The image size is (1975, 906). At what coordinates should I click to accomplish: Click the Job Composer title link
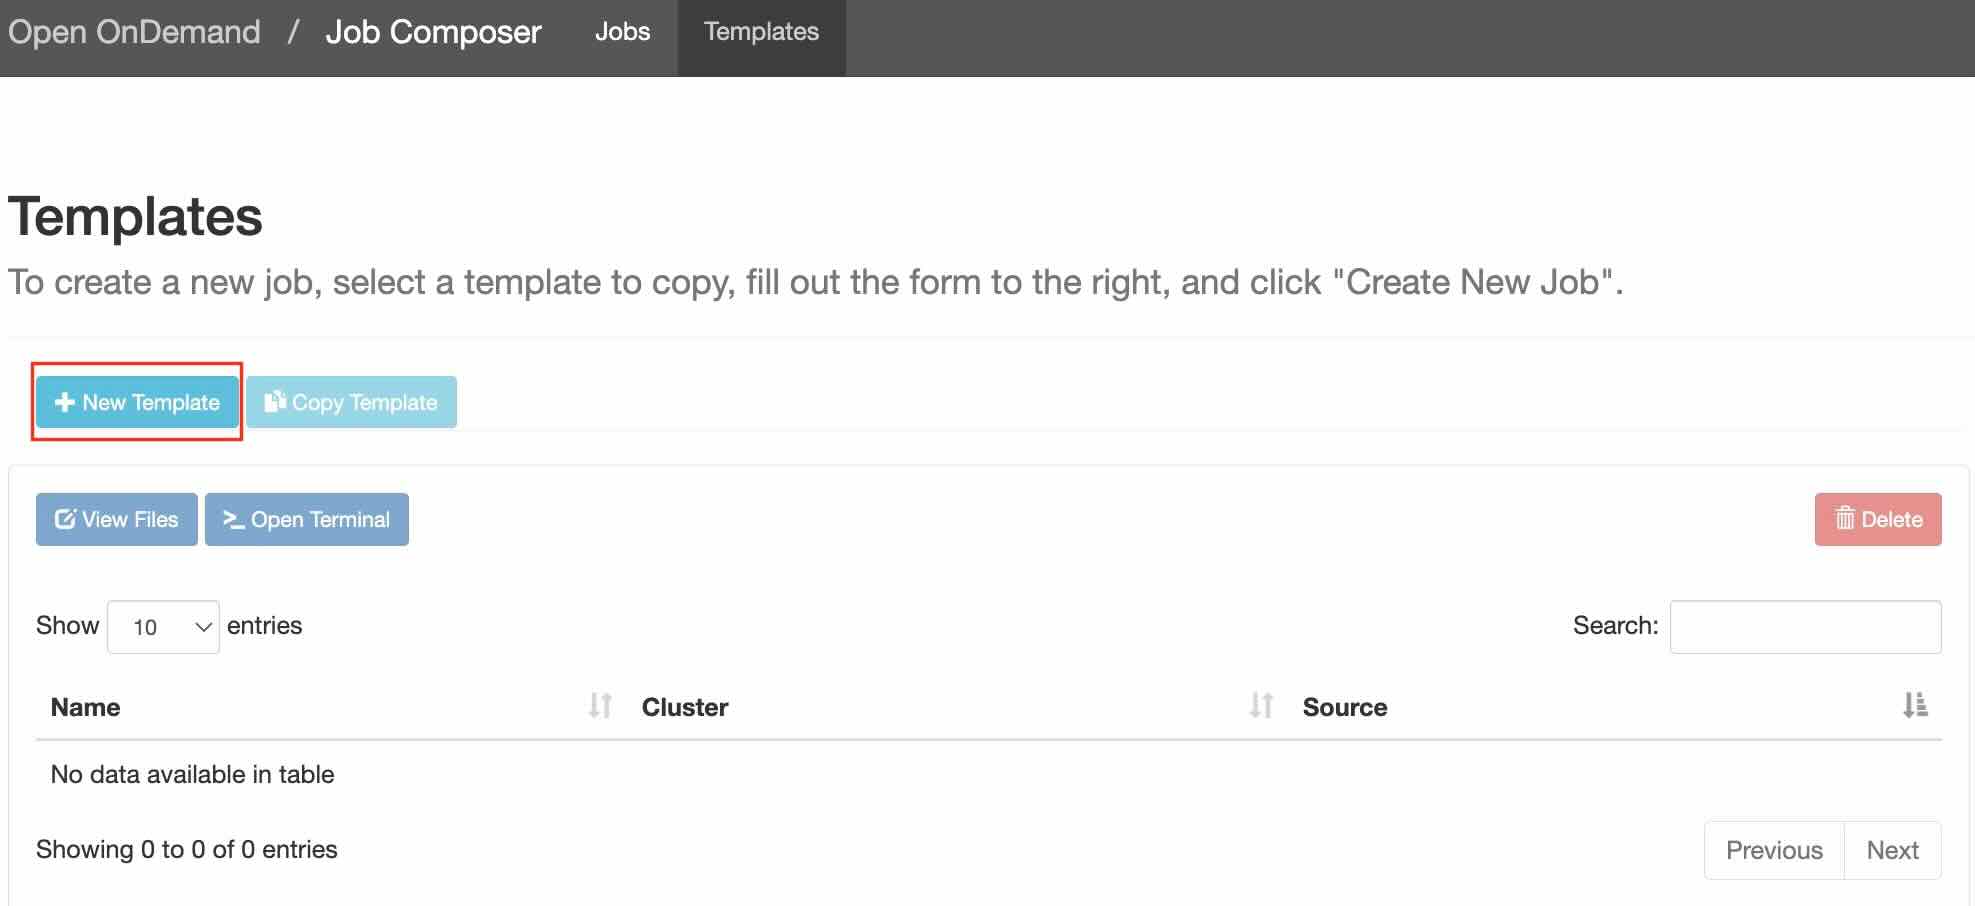coord(433,32)
